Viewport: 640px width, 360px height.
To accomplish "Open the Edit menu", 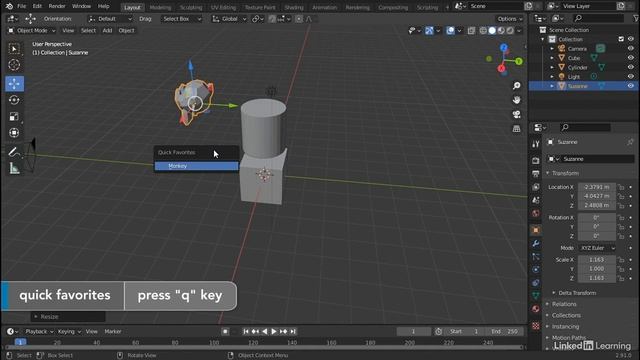I will pyautogui.click(x=37, y=7).
